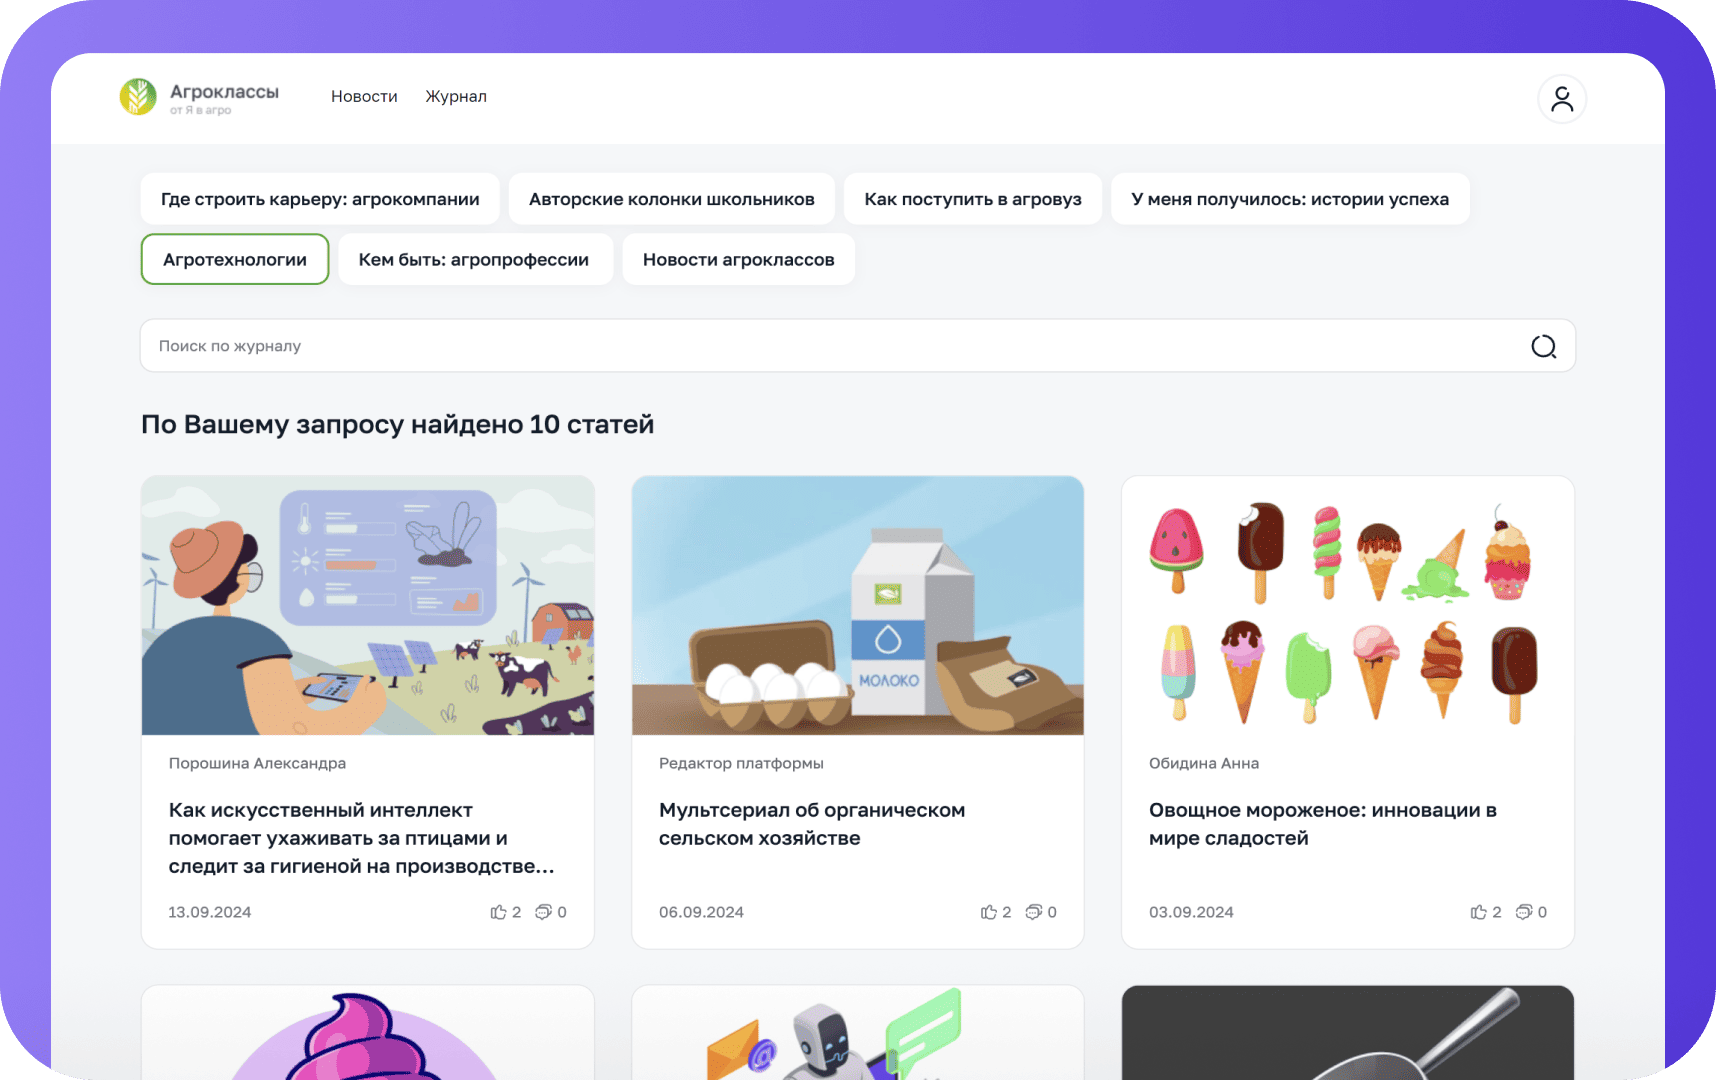This screenshot has width=1716, height=1080.
Task: Like the artificial intelligence article
Action: coord(498,912)
